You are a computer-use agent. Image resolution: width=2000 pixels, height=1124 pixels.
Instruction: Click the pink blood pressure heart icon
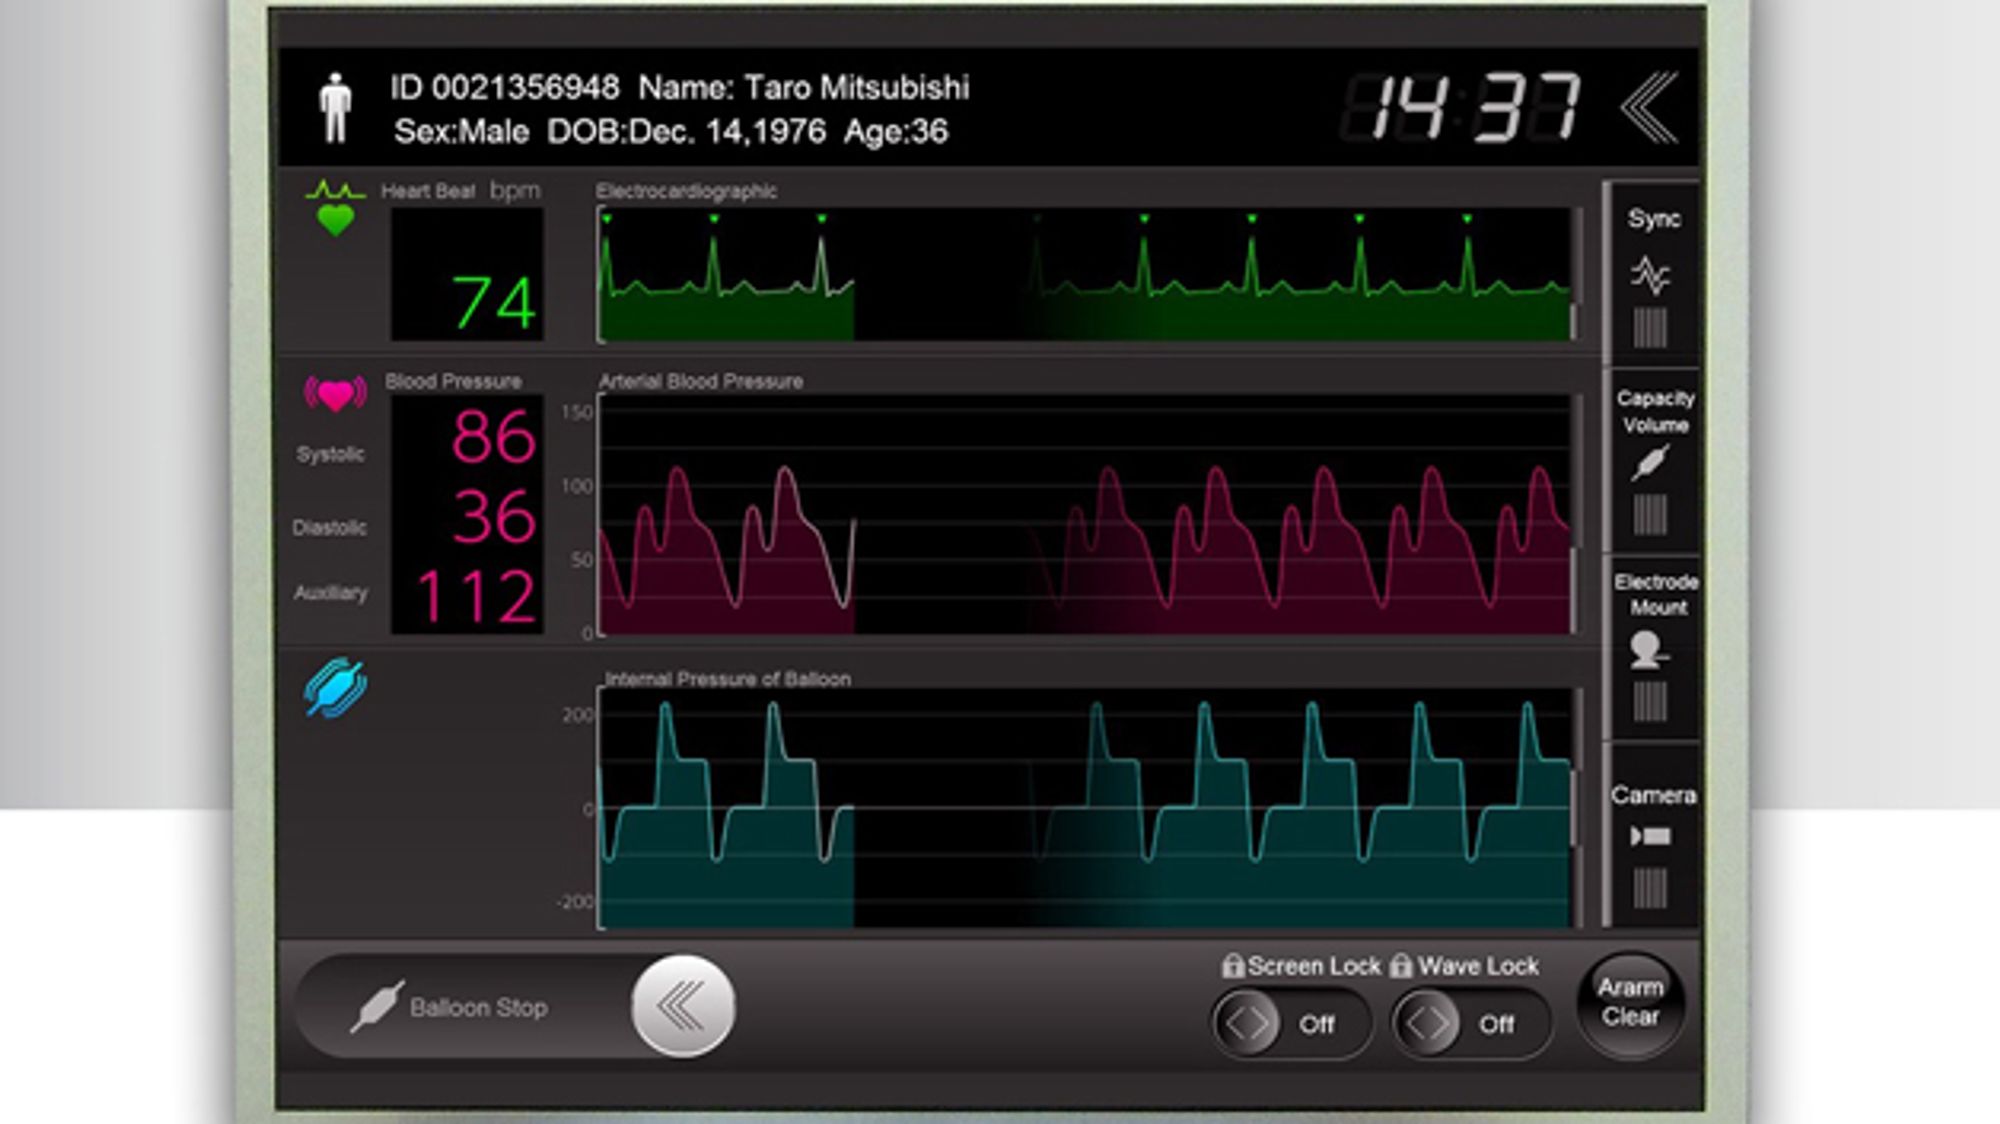(335, 394)
